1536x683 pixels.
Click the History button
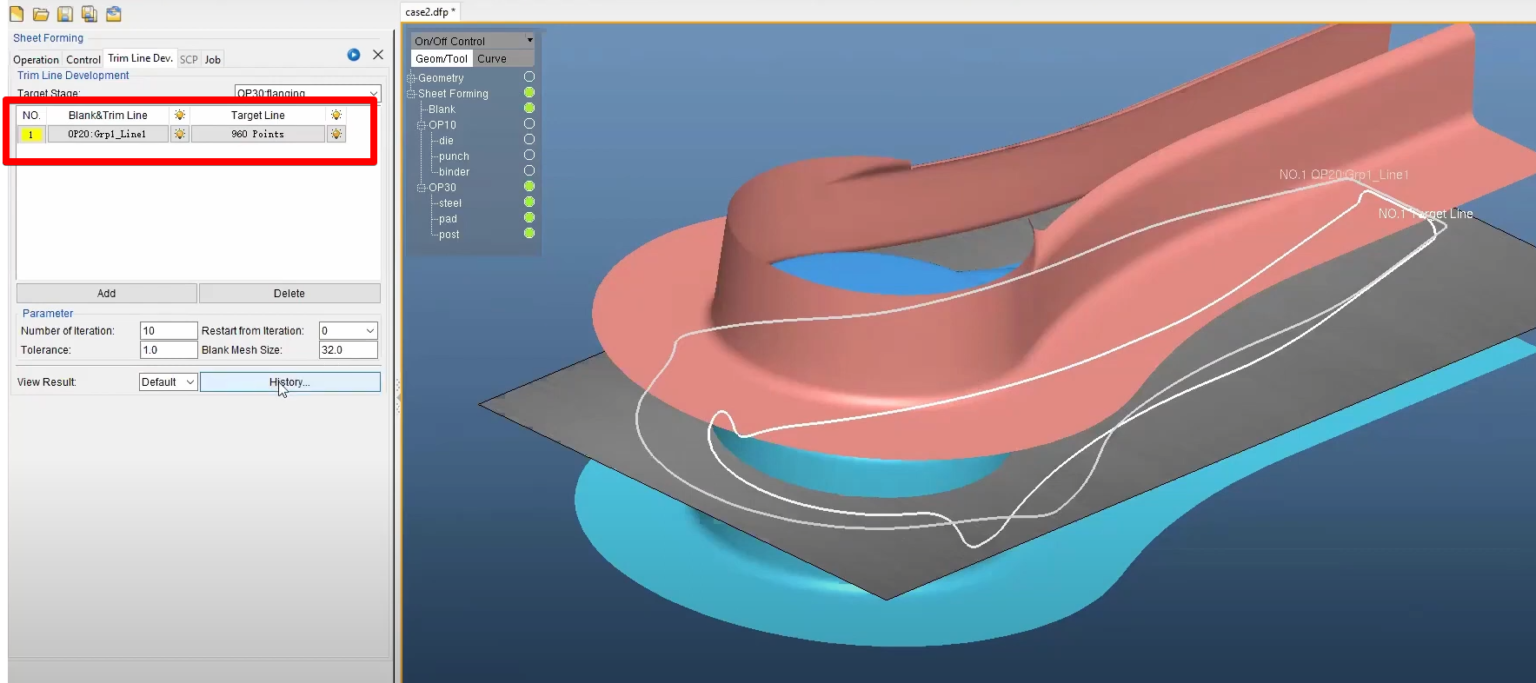pos(289,381)
